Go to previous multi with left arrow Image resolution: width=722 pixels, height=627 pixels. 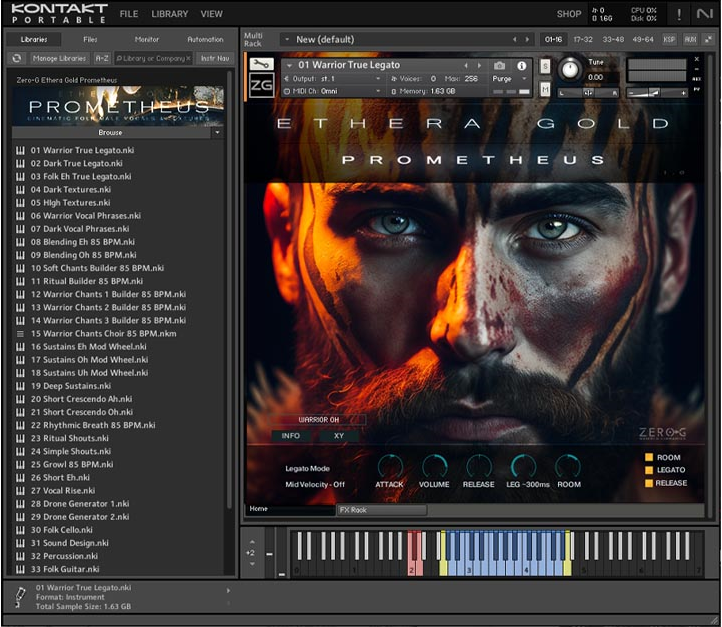[x=515, y=40]
